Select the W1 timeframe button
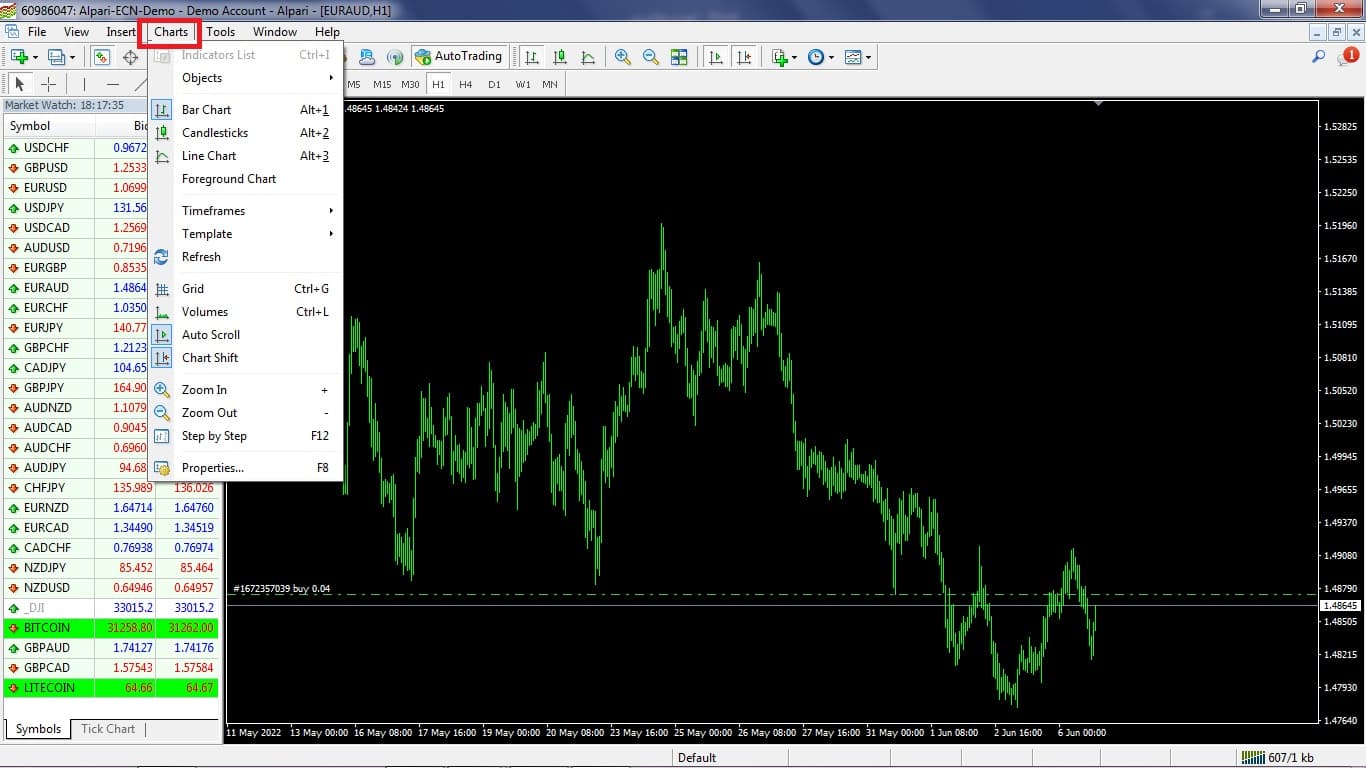 pyautogui.click(x=523, y=85)
